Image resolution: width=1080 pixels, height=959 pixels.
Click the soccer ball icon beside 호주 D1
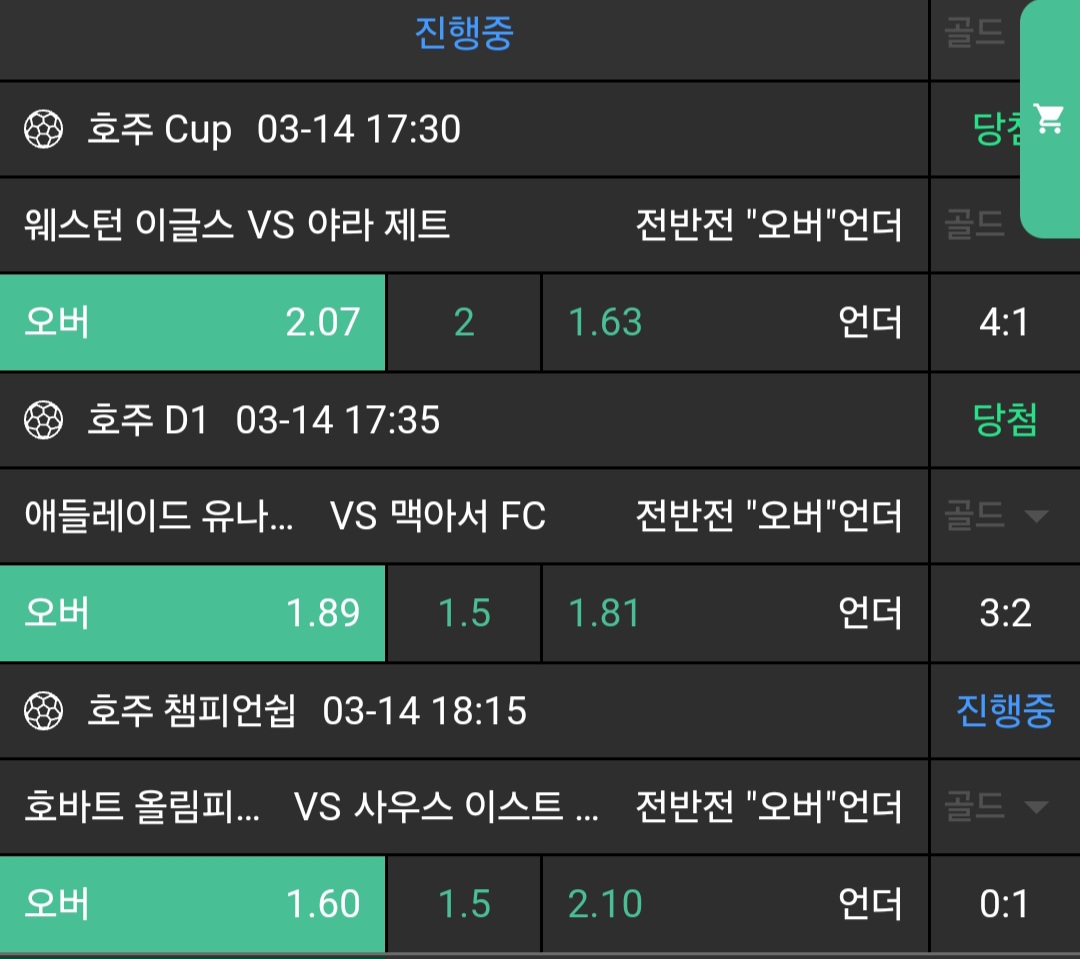pos(43,420)
